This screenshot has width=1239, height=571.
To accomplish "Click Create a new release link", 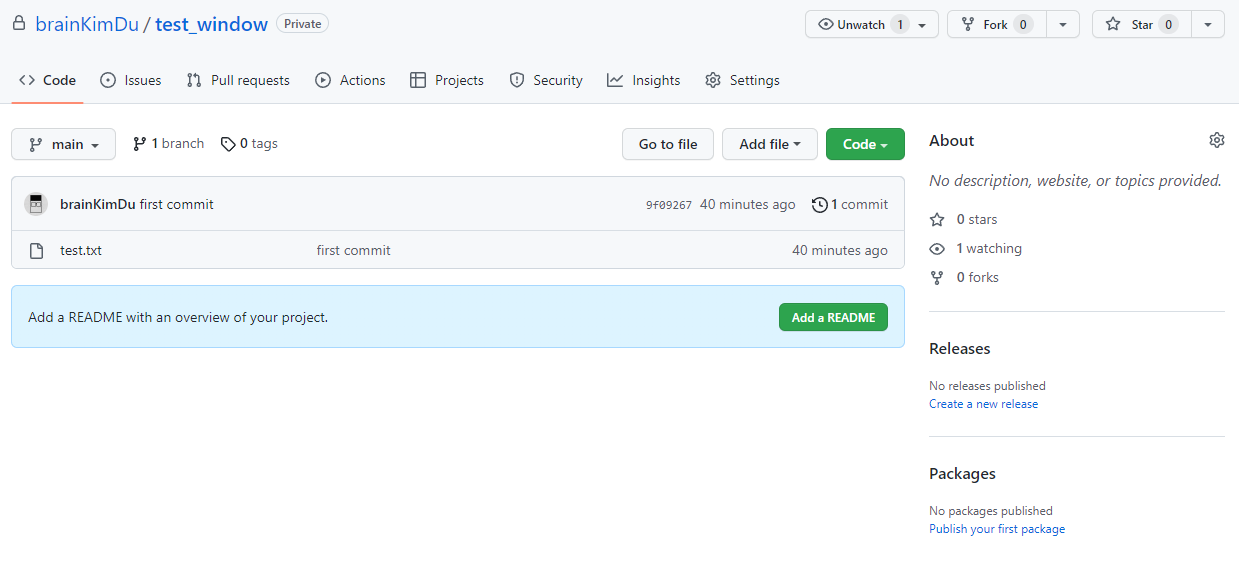I will (984, 404).
